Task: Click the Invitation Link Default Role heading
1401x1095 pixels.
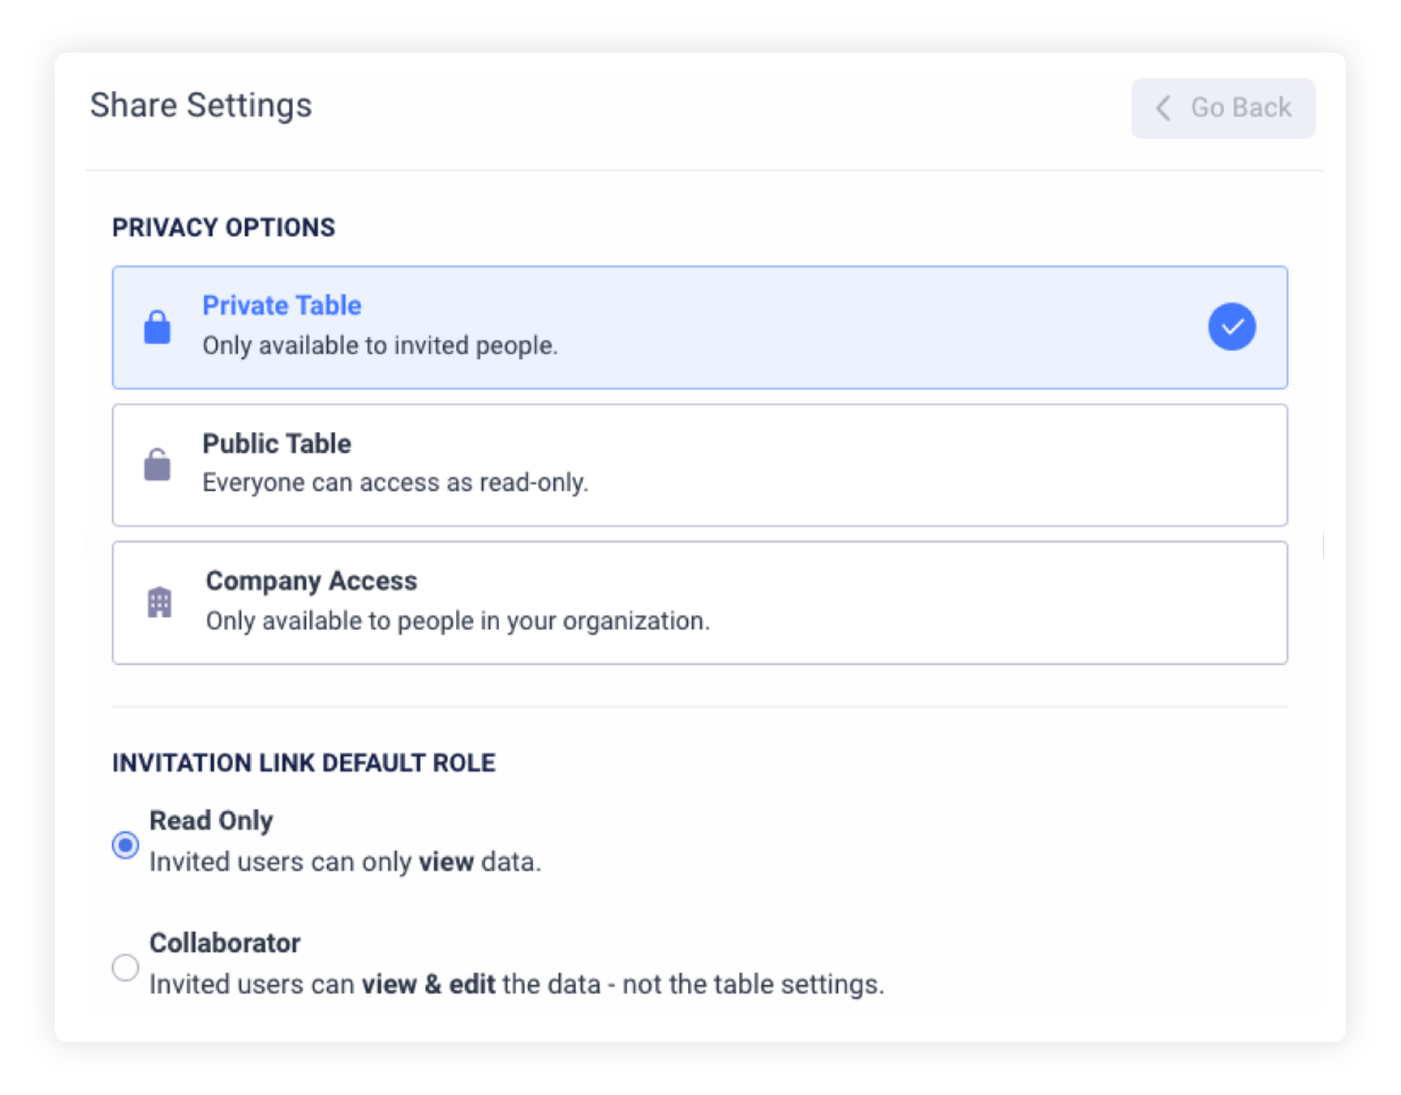Action: 303,763
